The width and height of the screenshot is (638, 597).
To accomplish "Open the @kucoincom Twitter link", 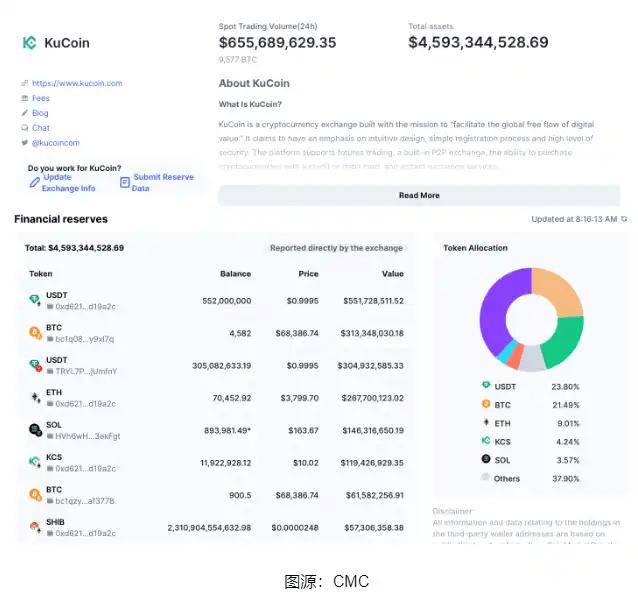I will pos(56,143).
